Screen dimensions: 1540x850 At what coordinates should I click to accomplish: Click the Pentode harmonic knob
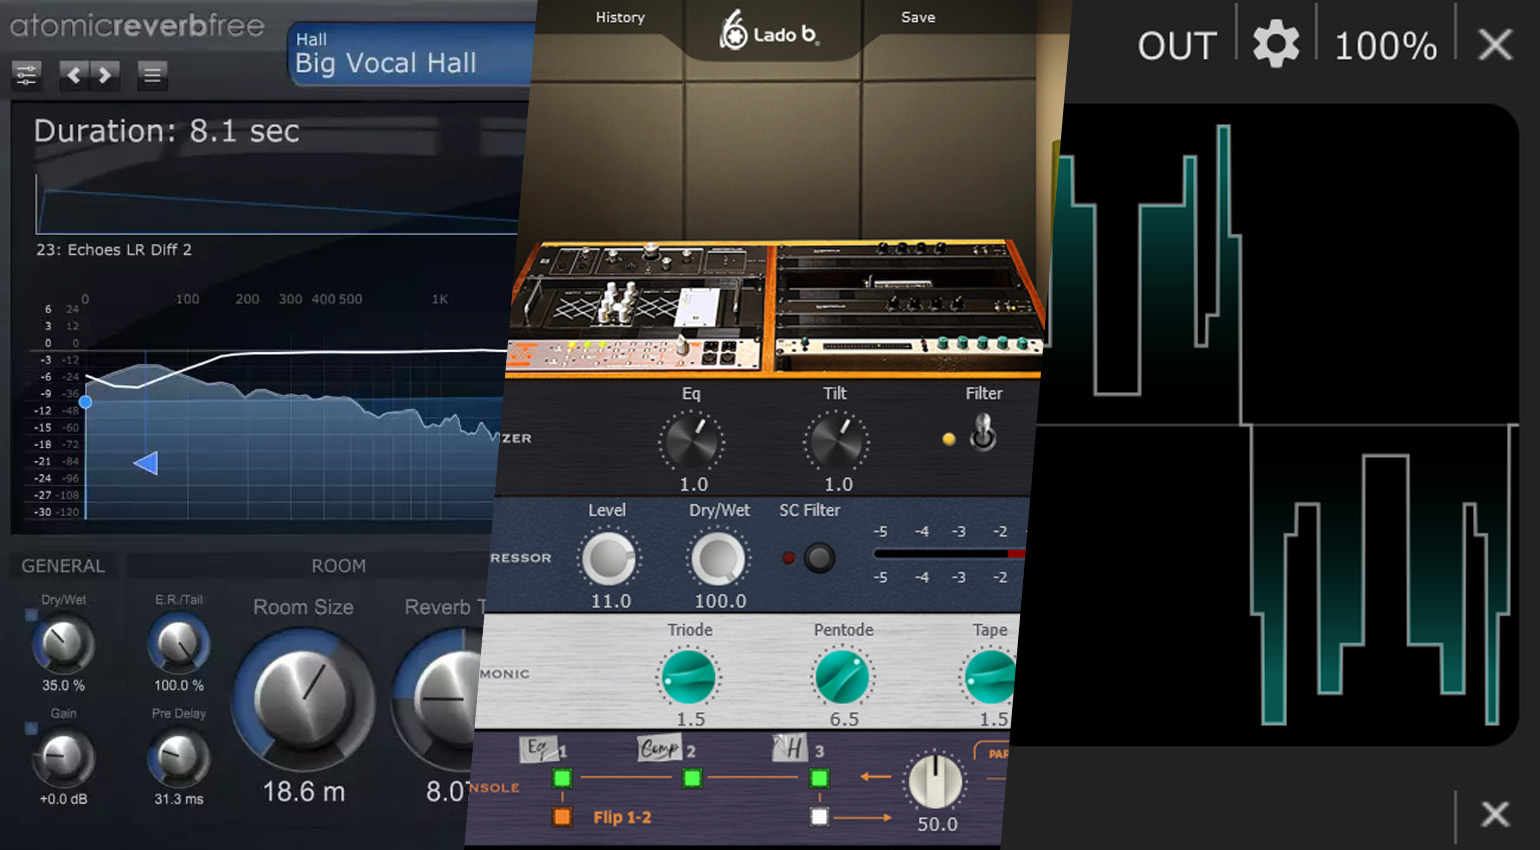pyautogui.click(x=842, y=676)
